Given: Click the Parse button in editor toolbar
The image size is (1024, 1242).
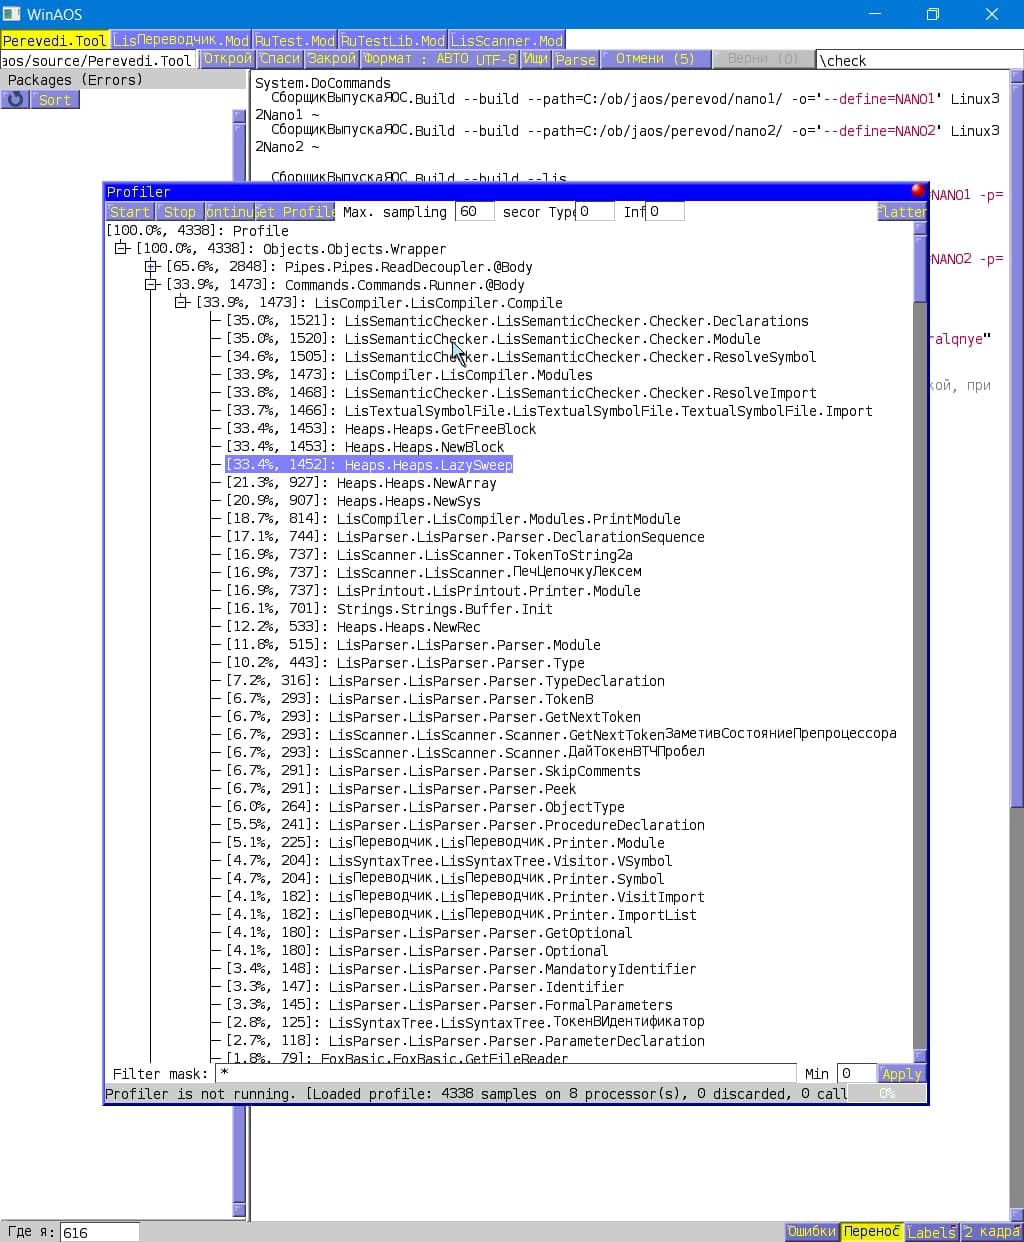Looking at the screenshot, I should pyautogui.click(x=575, y=60).
